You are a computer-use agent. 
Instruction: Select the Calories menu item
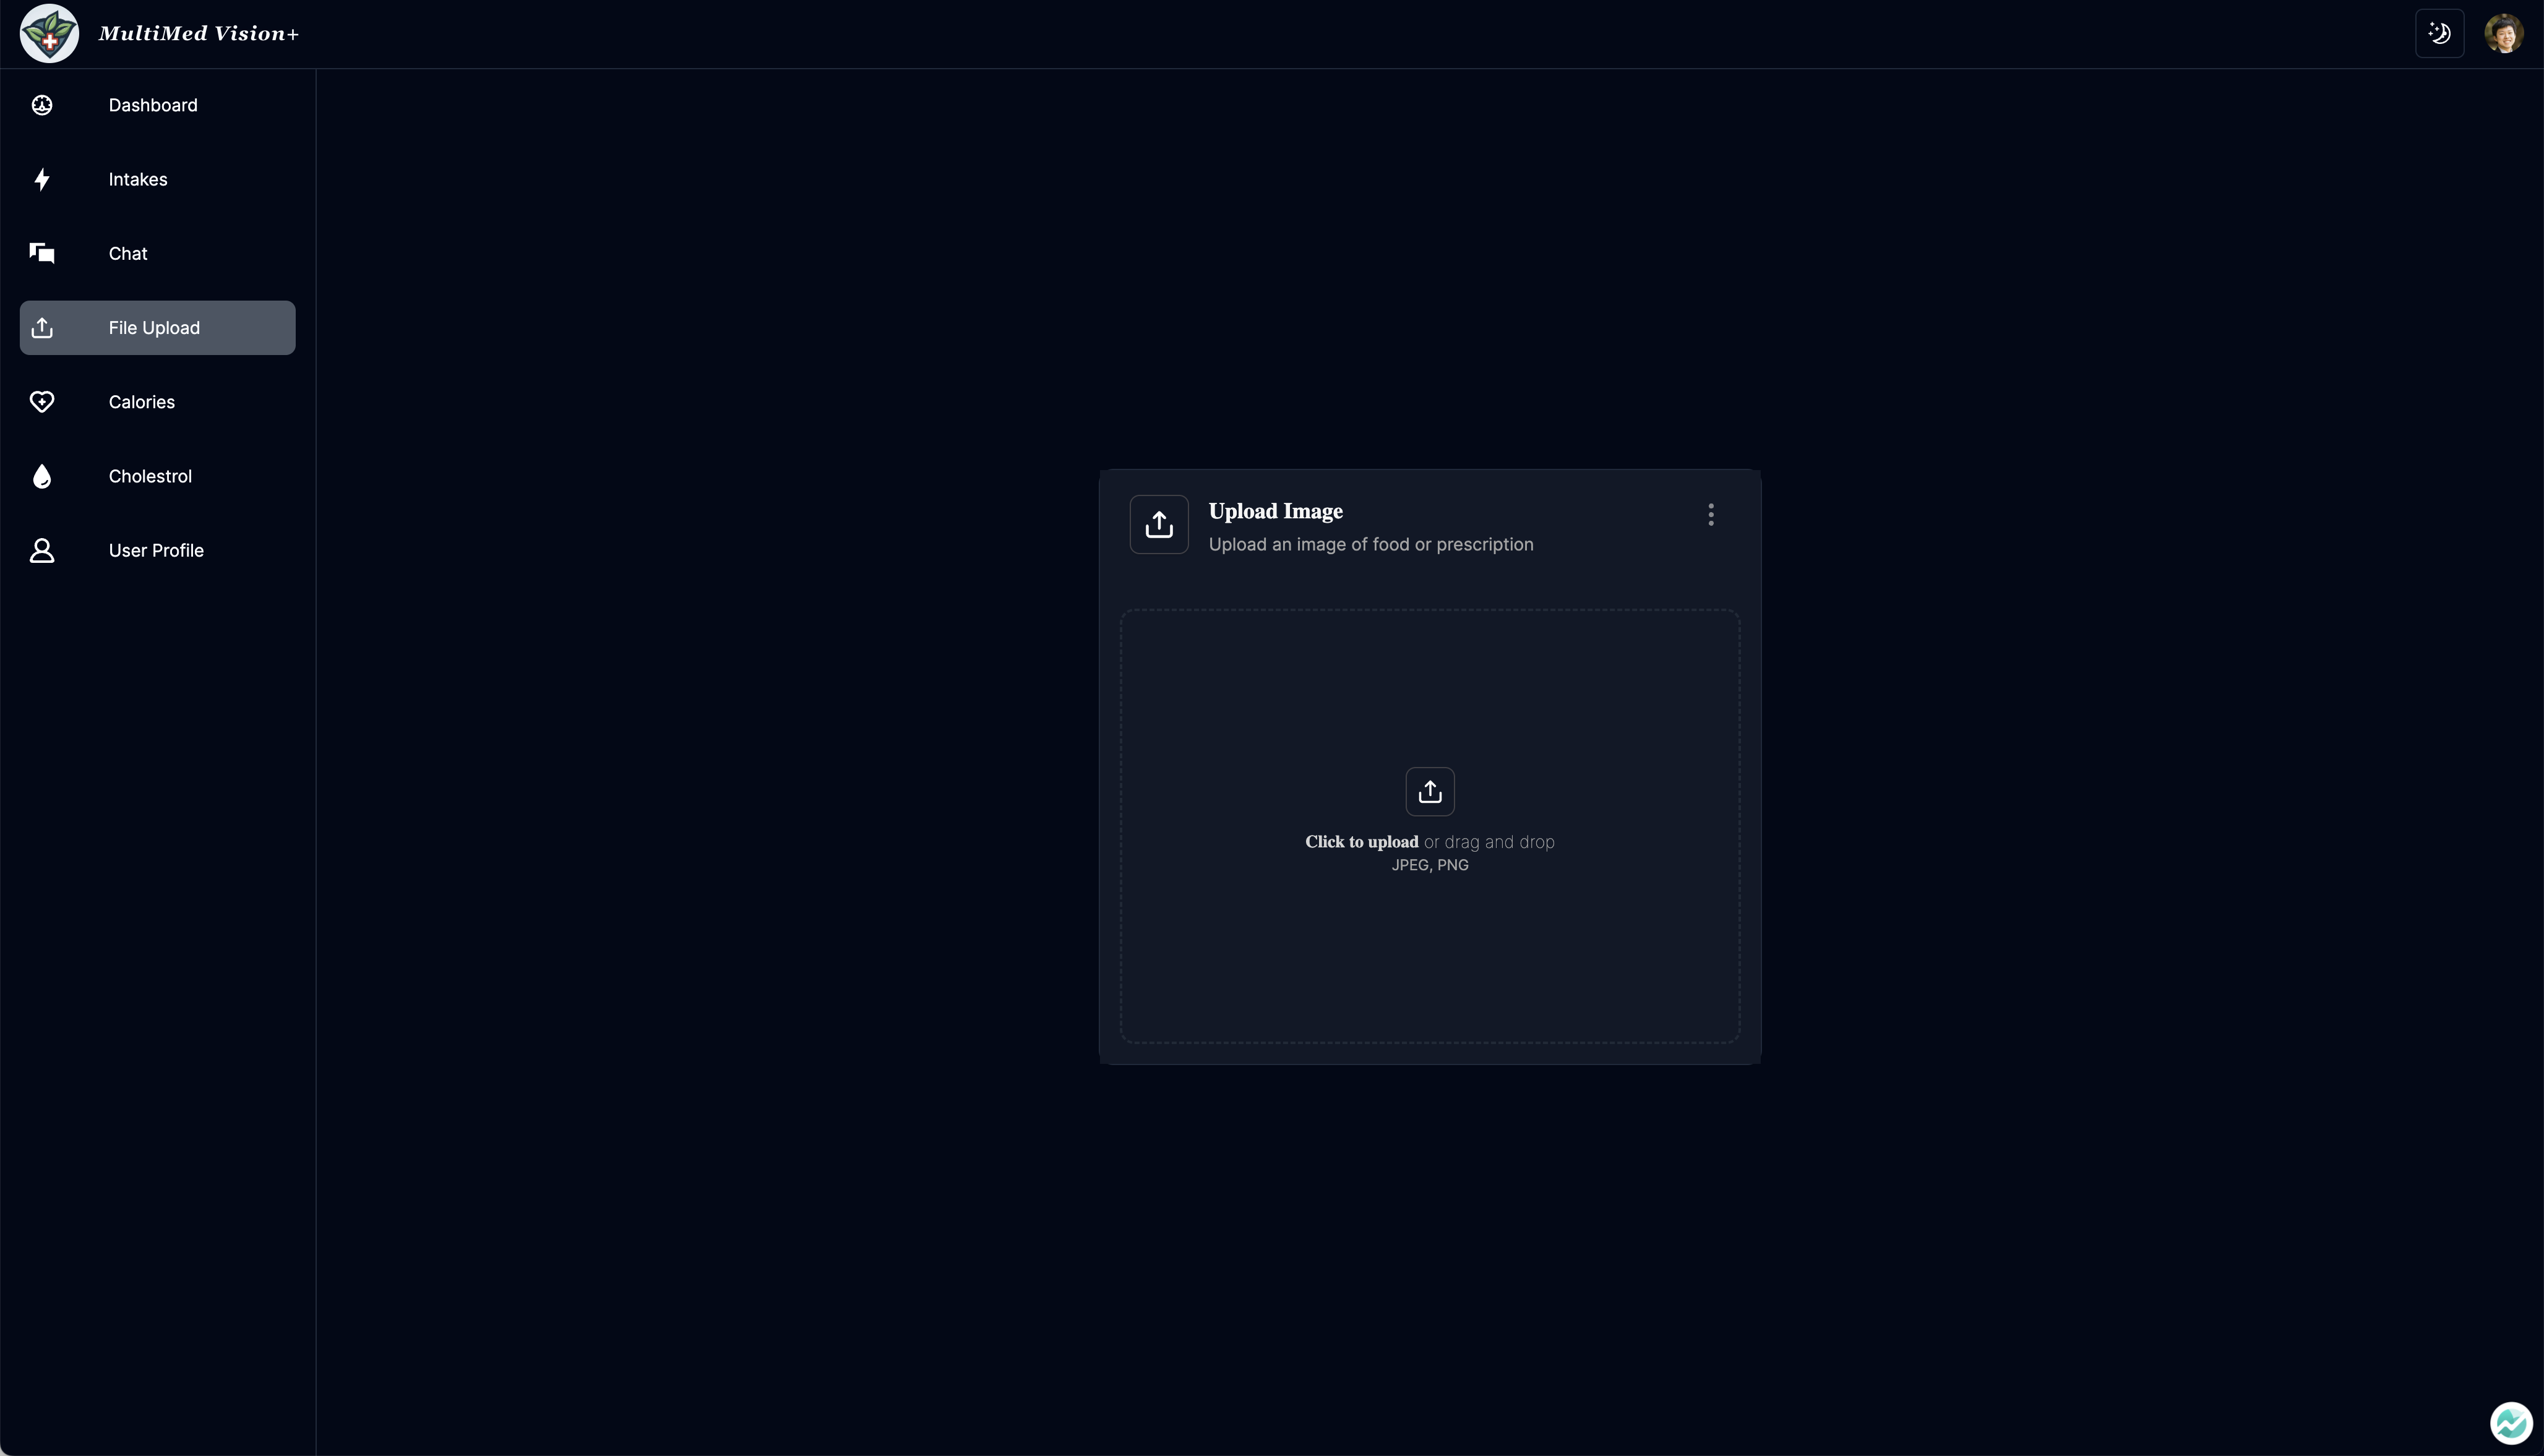142,402
